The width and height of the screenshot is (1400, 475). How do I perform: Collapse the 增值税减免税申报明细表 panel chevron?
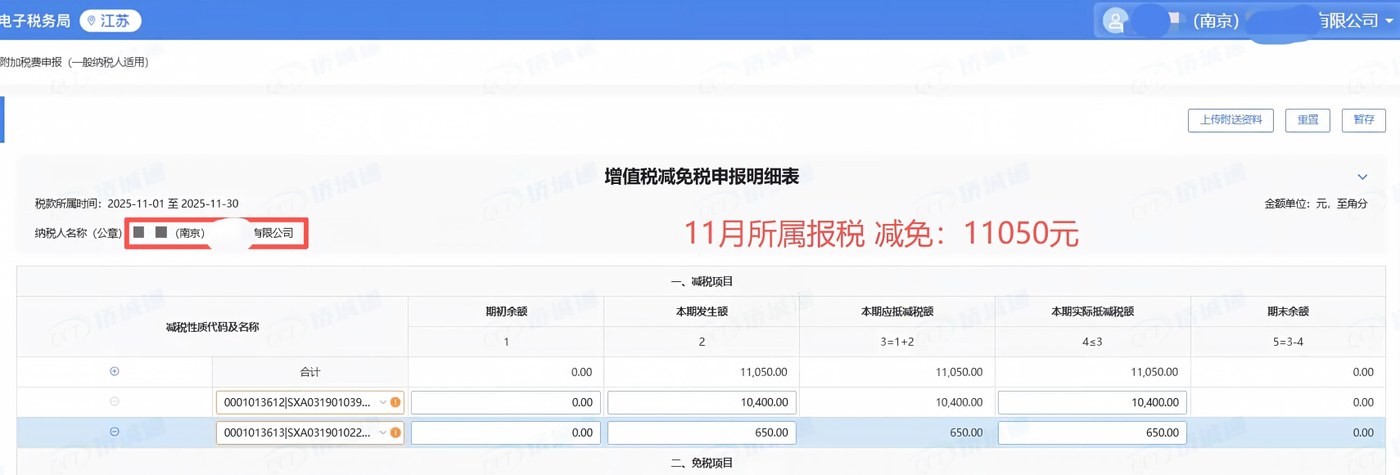(x=1362, y=177)
